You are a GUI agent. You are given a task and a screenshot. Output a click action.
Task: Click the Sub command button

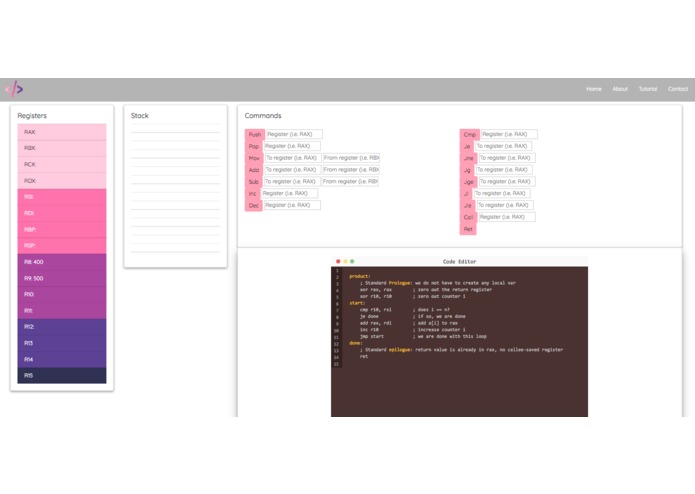[254, 182]
